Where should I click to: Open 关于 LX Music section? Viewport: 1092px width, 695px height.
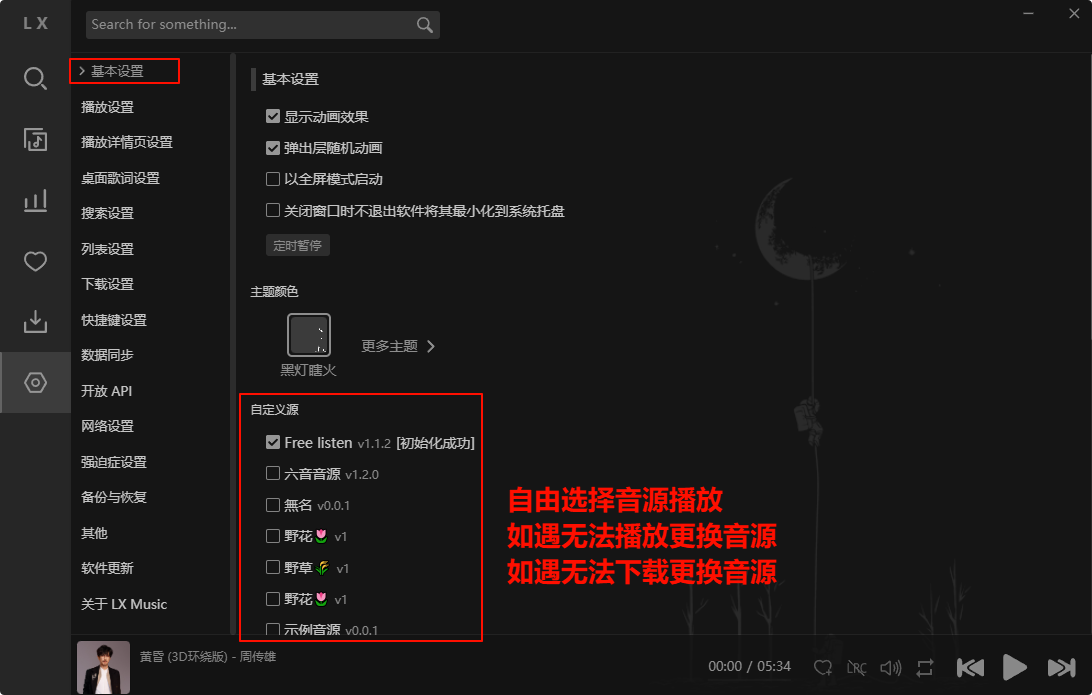click(x=124, y=604)
